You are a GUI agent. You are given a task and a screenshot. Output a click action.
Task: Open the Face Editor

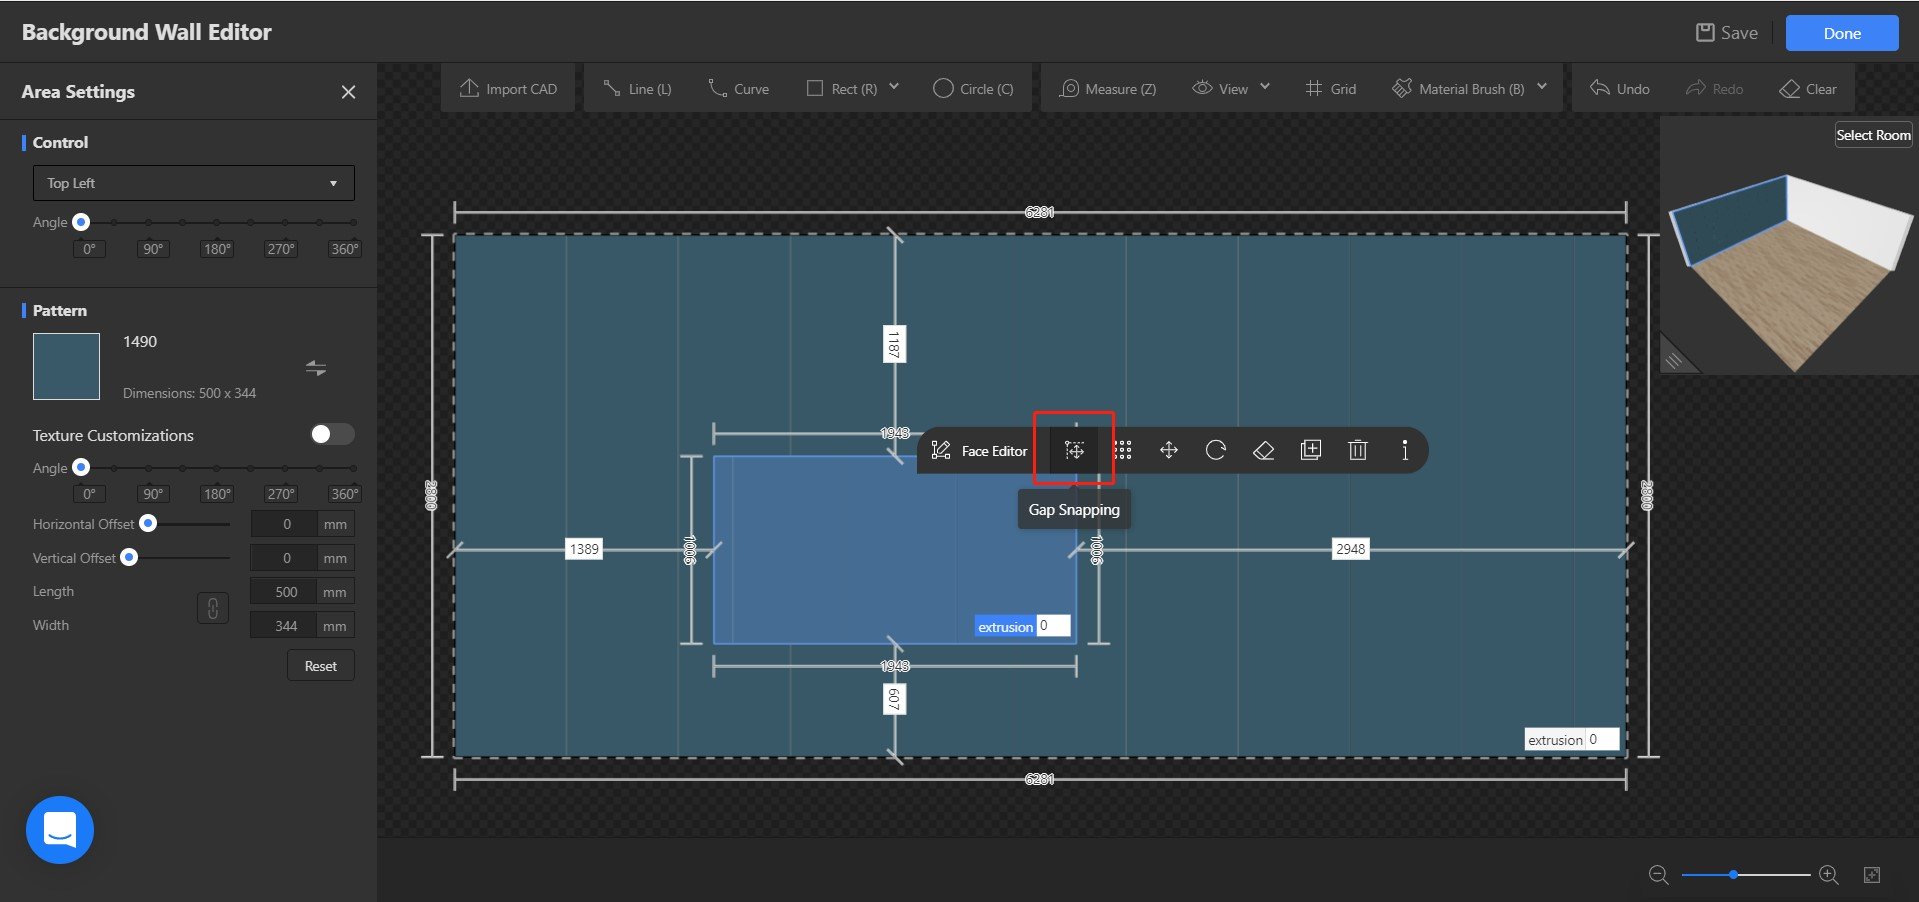(x=979, y=451)
